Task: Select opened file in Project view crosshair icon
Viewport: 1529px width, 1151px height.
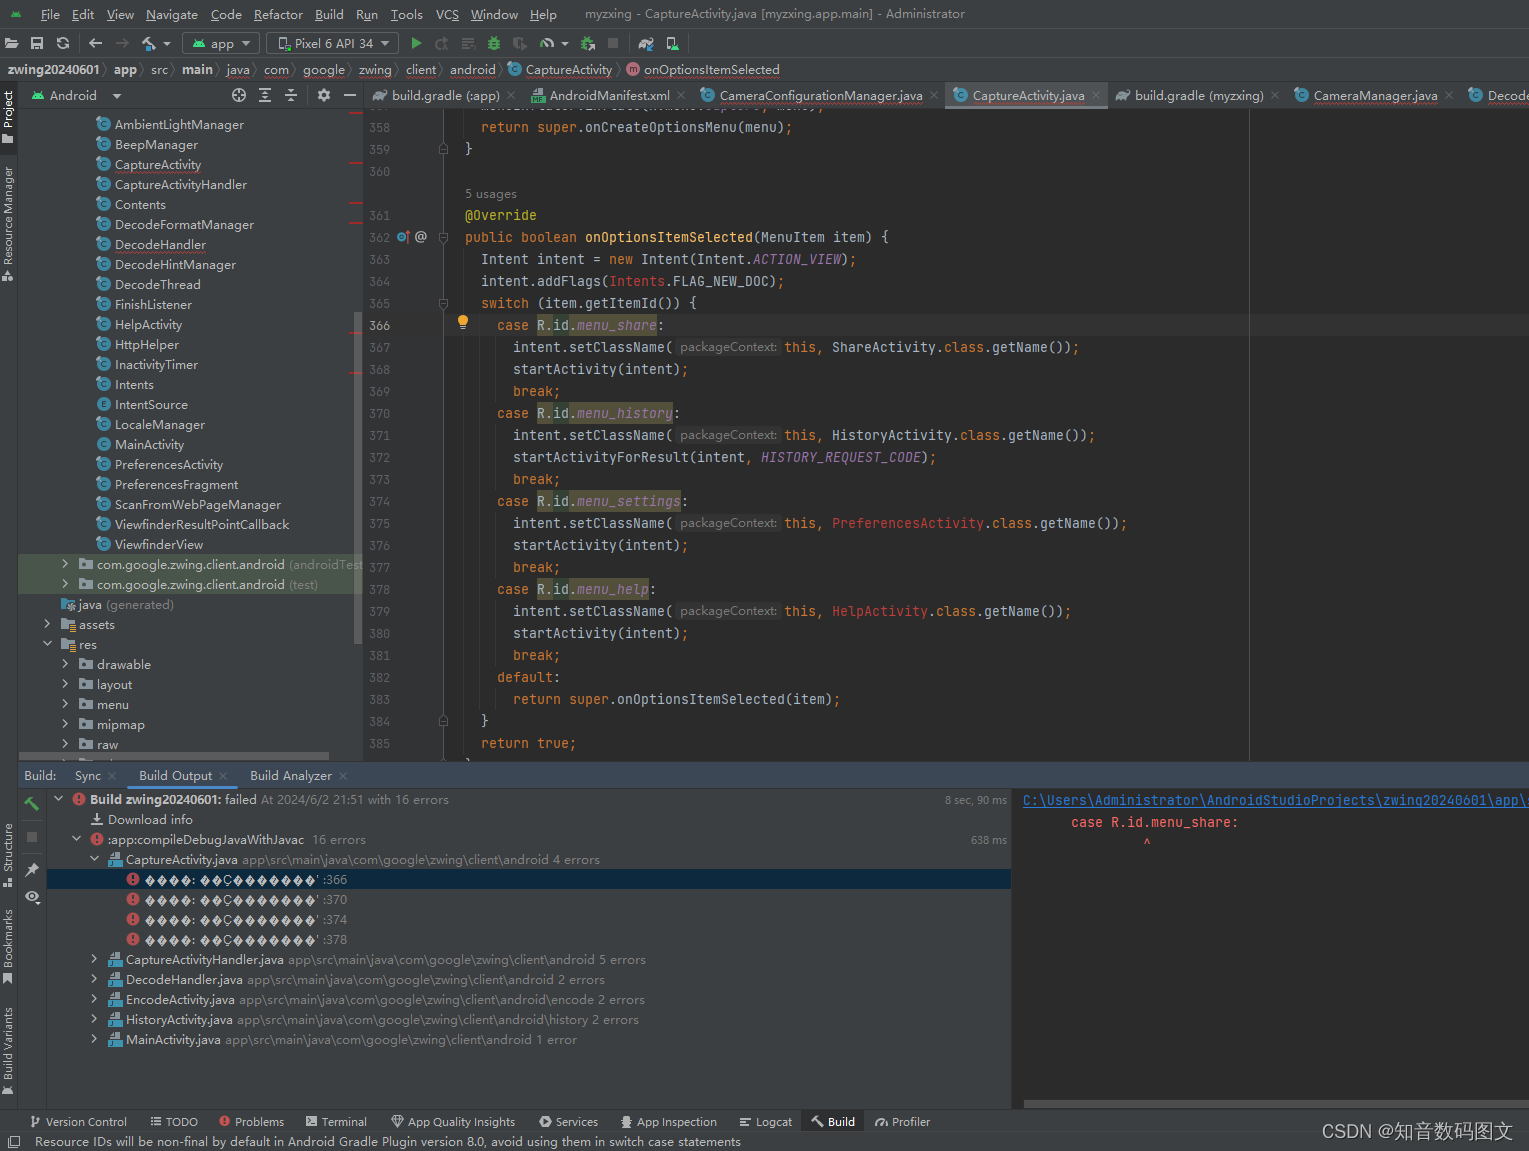Action: tap(238, 95)
